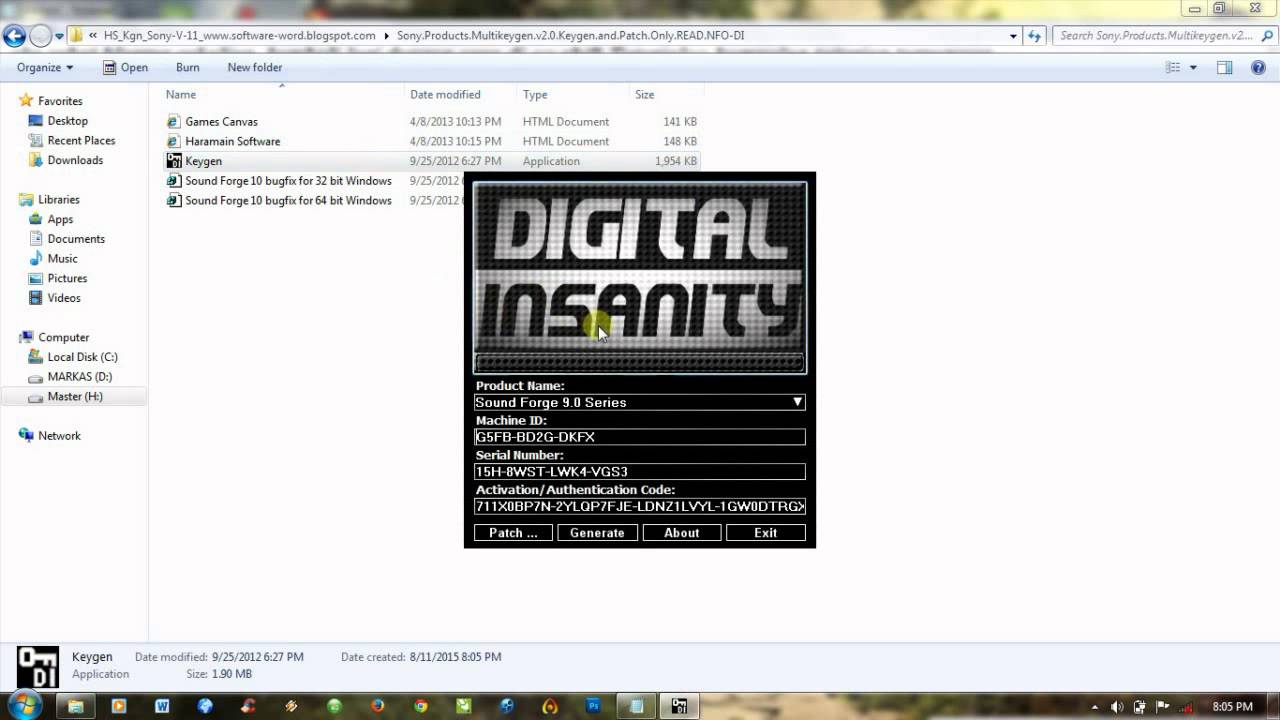Click About in the keygen
The width and height of the screenshot is (1280, 720).
tap(681, 533)
